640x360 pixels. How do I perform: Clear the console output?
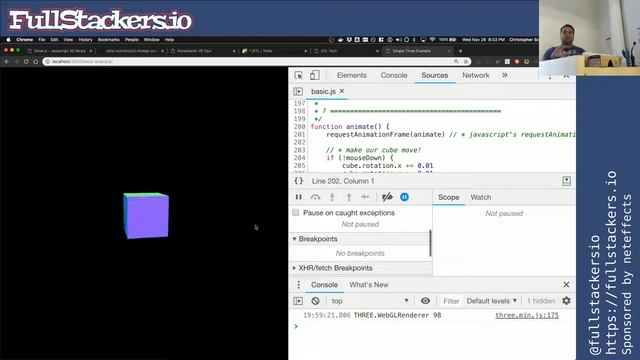(x=315, y=301)
